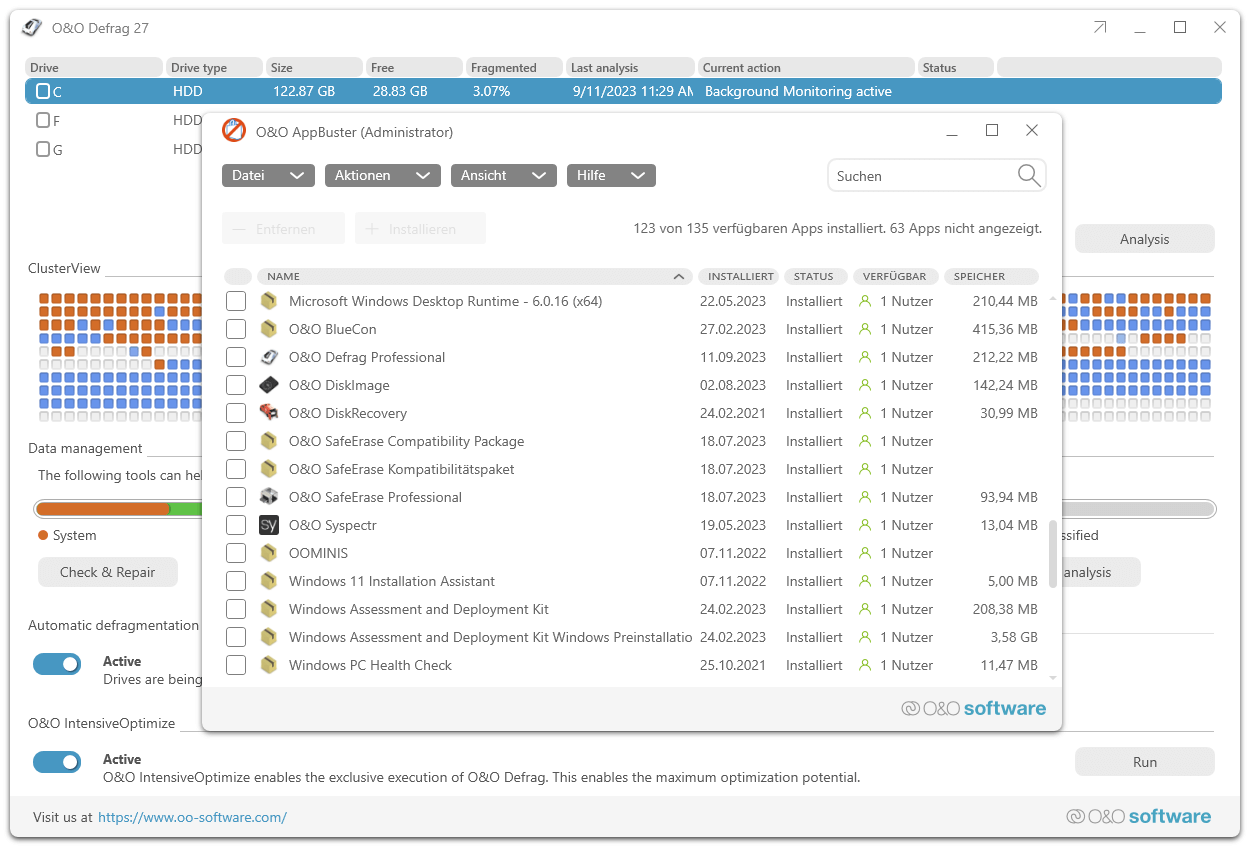Sort the app list by the NAME column
Viewport: 1250px width, 847px height.
[475, 276]
